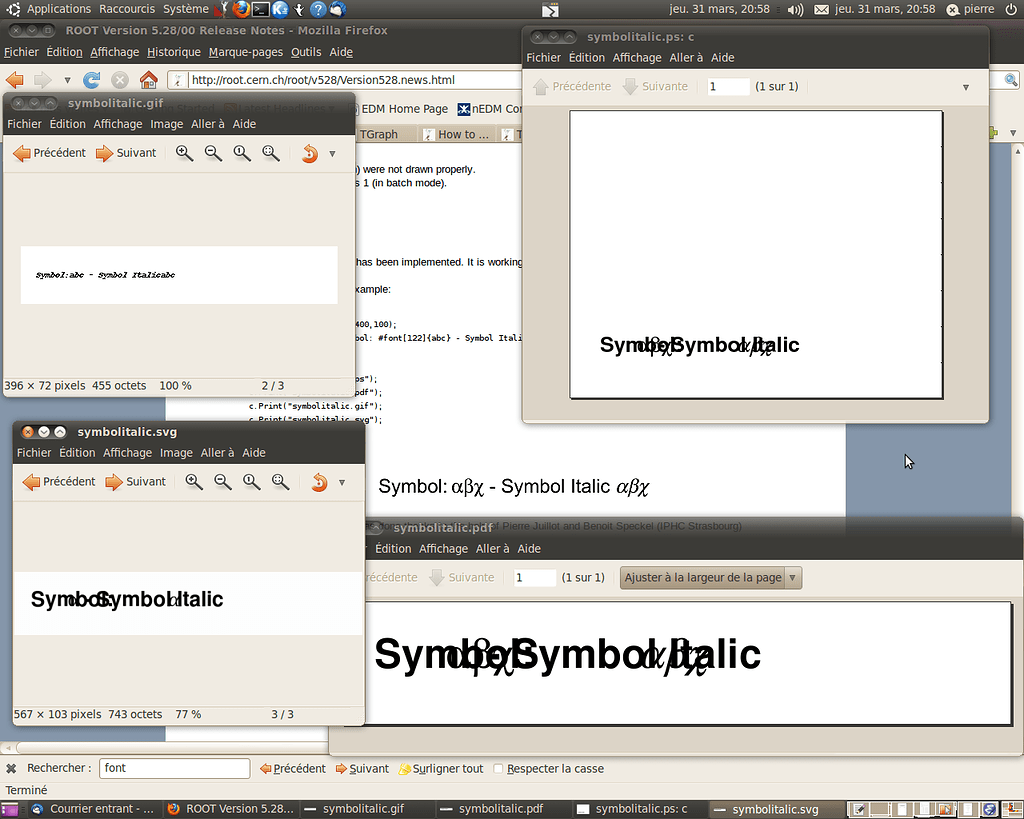This screenshot has height=819, width=1024.
Task: Select the zoom in tool in symbolitalic.gif viewer
Action: [x=184, y=152]
